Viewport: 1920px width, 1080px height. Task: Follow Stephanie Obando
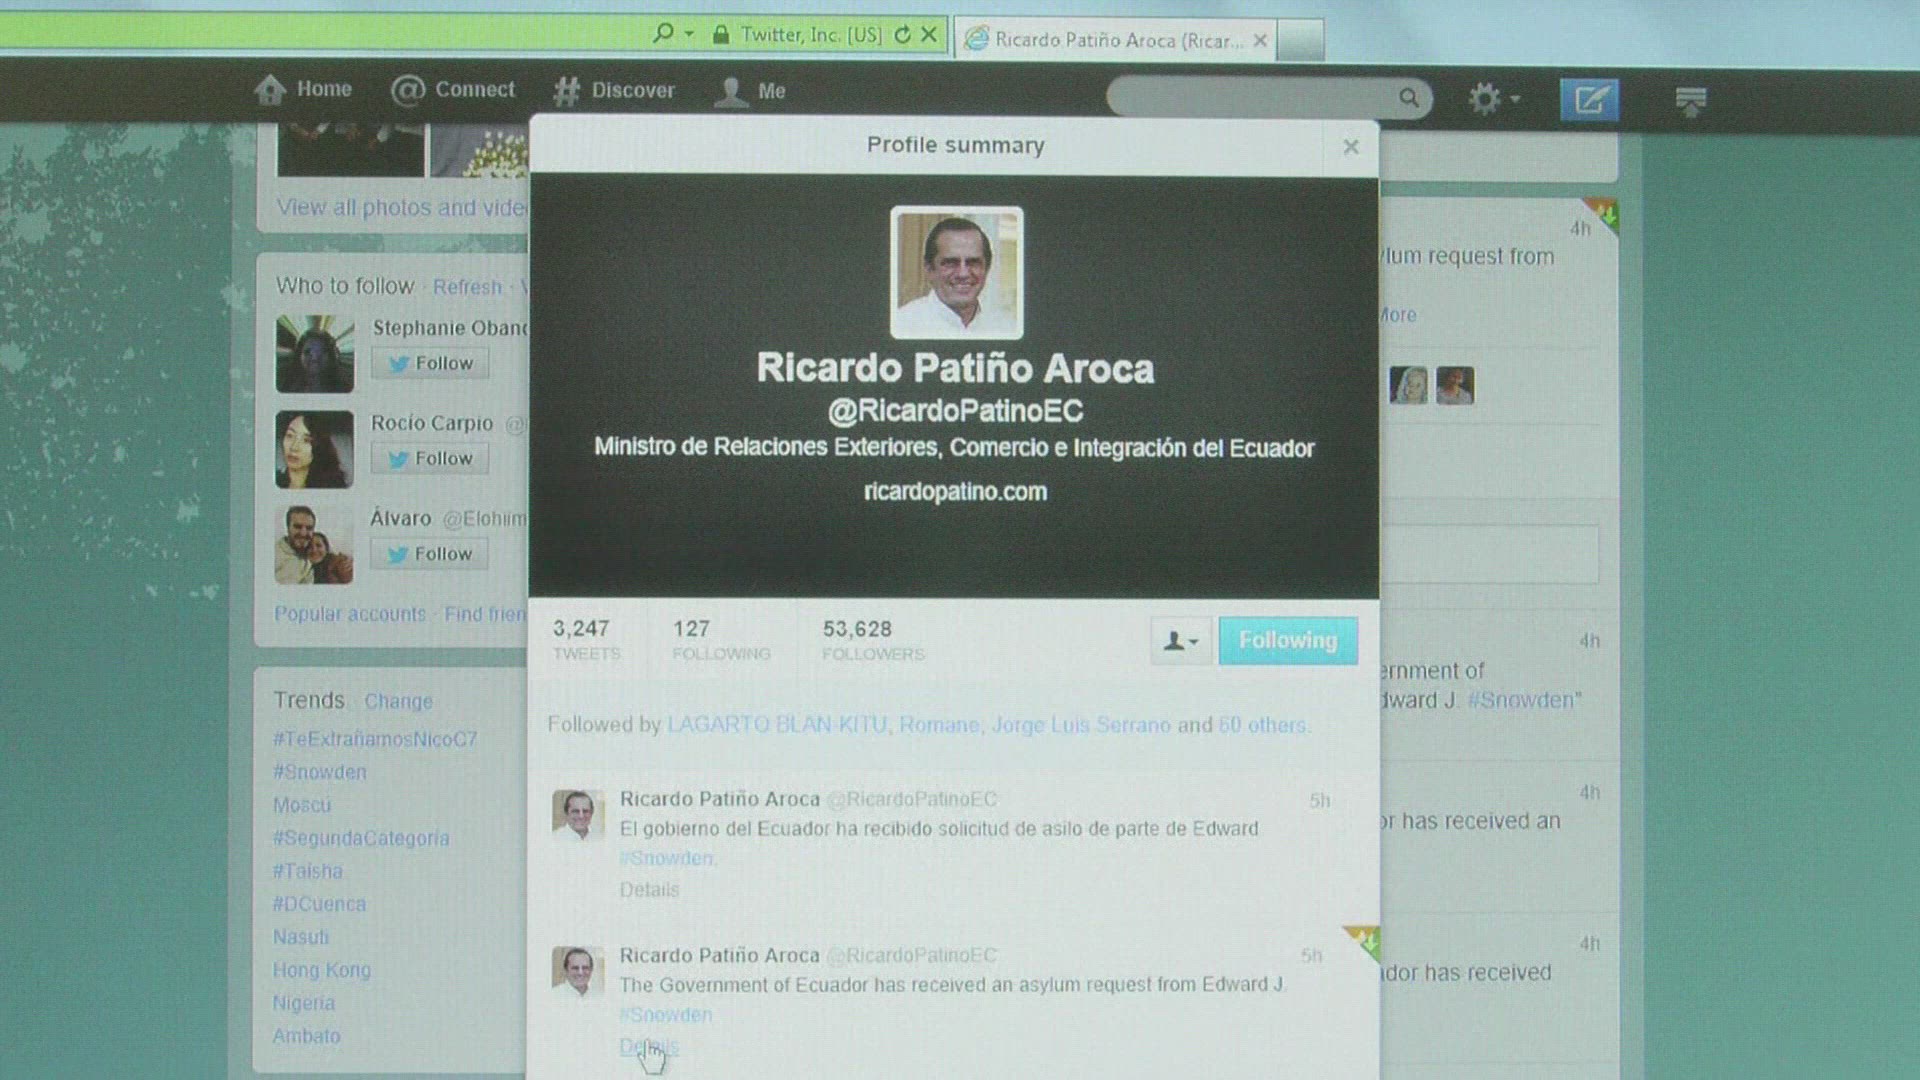pos(430,363)
